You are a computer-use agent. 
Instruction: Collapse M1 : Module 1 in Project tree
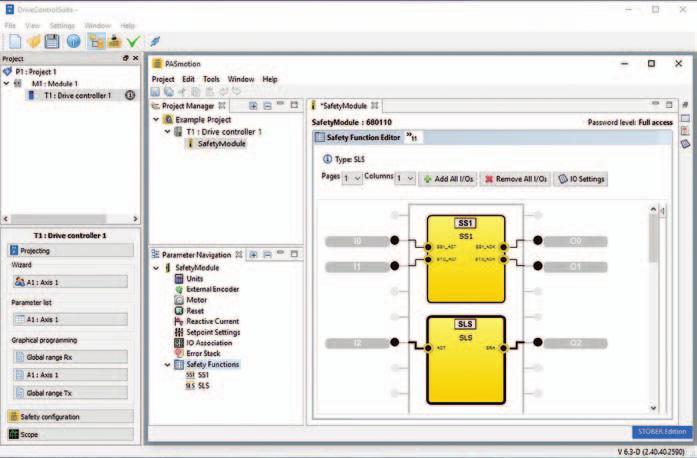(x=6, y=83)
